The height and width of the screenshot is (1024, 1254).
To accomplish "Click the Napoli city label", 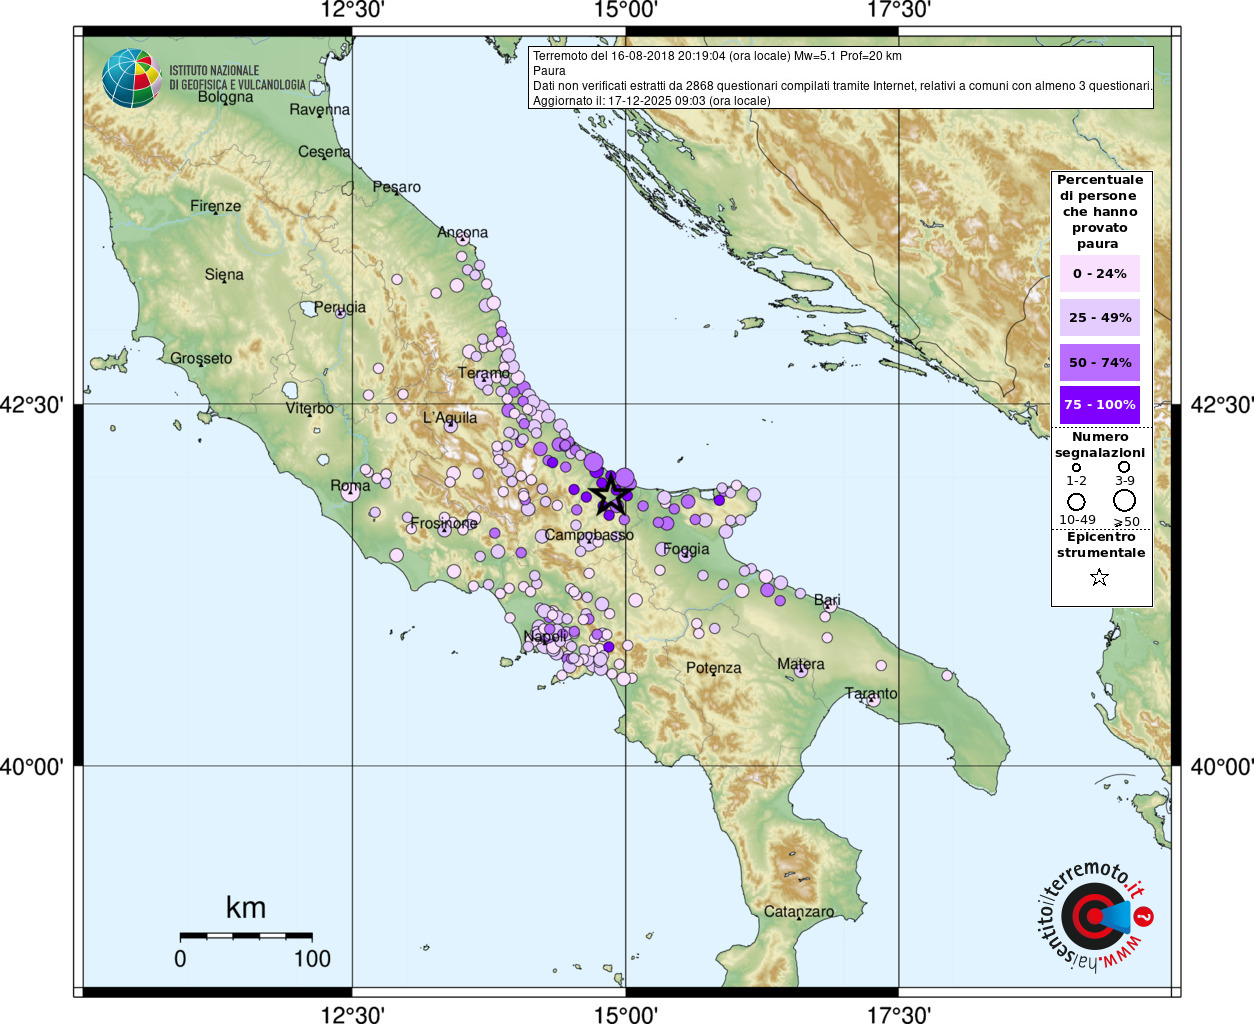I will coord(545,637).
